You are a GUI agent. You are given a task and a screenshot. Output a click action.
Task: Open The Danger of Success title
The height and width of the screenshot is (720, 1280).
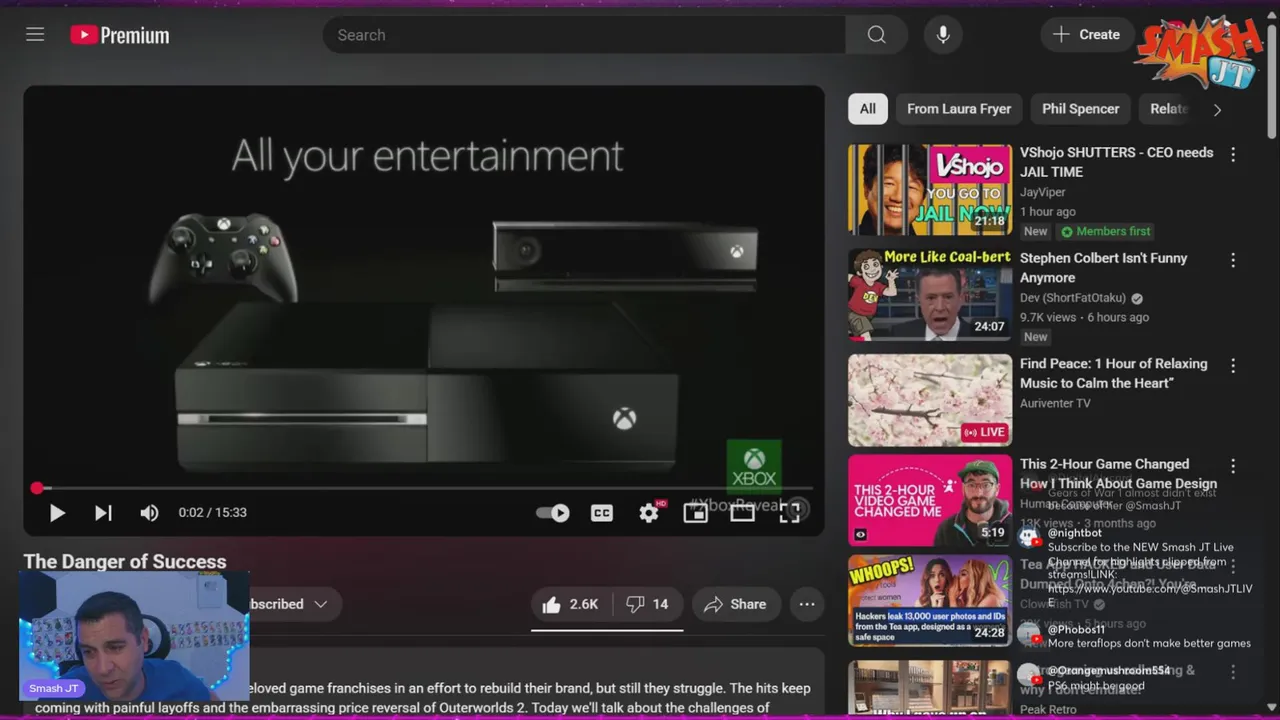click(125, 562)
